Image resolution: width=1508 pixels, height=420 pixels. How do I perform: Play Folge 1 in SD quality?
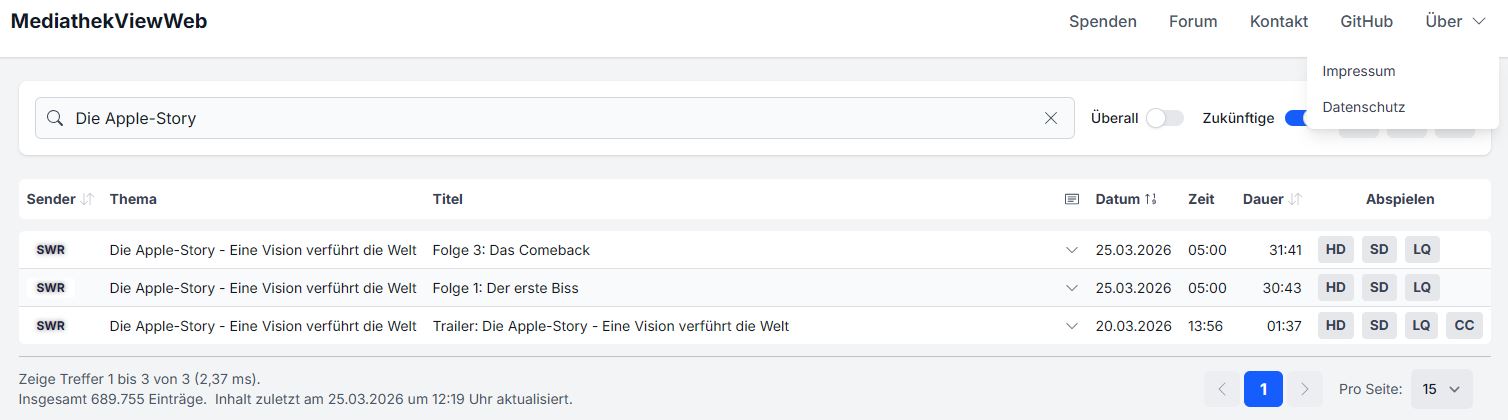[x=1379, y=288]
